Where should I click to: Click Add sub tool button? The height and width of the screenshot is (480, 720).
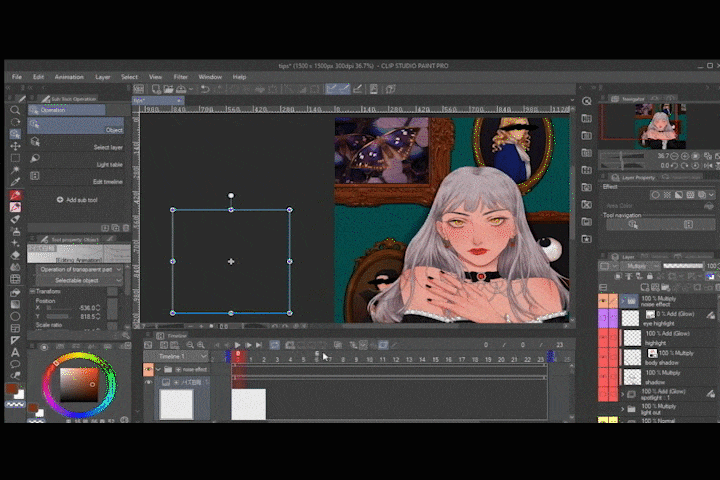pos(78,200)
